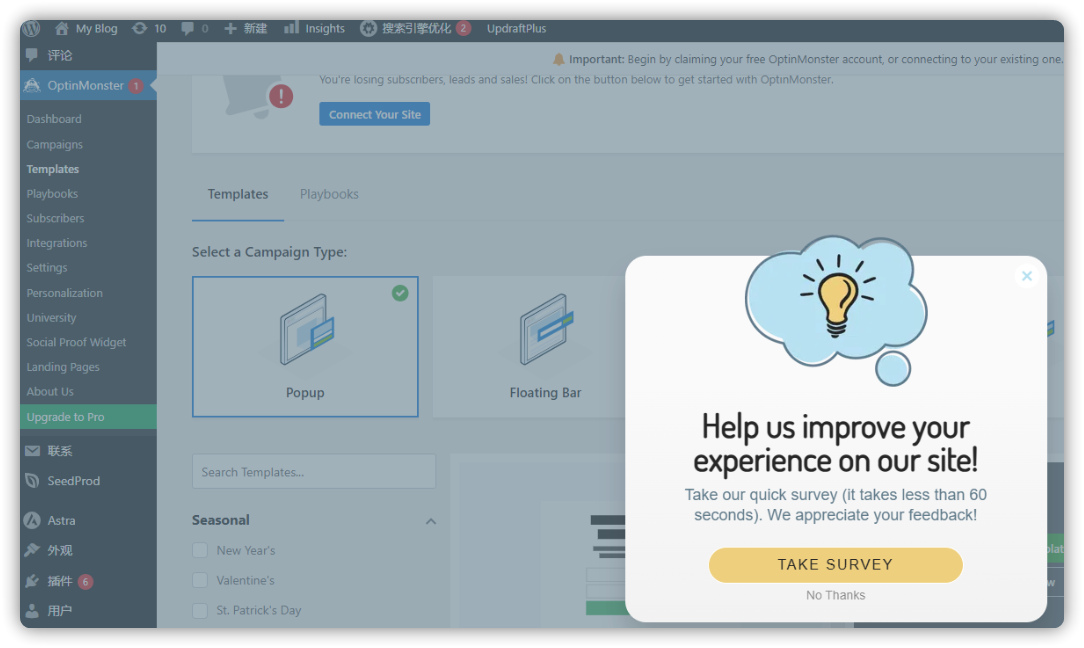Switch to the Playbooks tab

coord(329,194)
